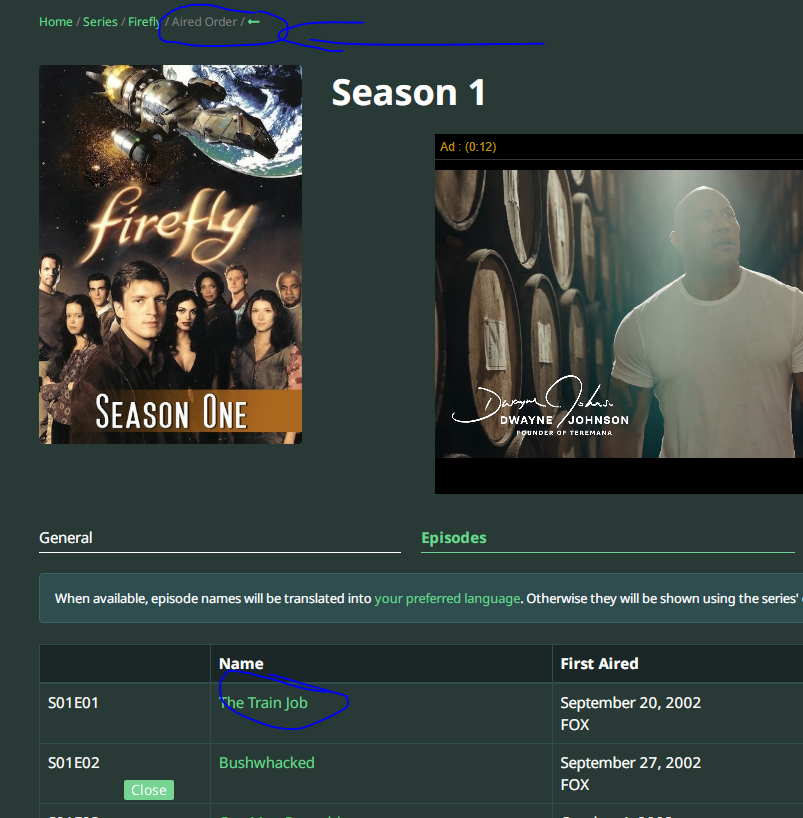The width and height of the screenshot is (803, 818).
Task: Open the 'your preferred language' link
Action: click(x=447, y=598)
